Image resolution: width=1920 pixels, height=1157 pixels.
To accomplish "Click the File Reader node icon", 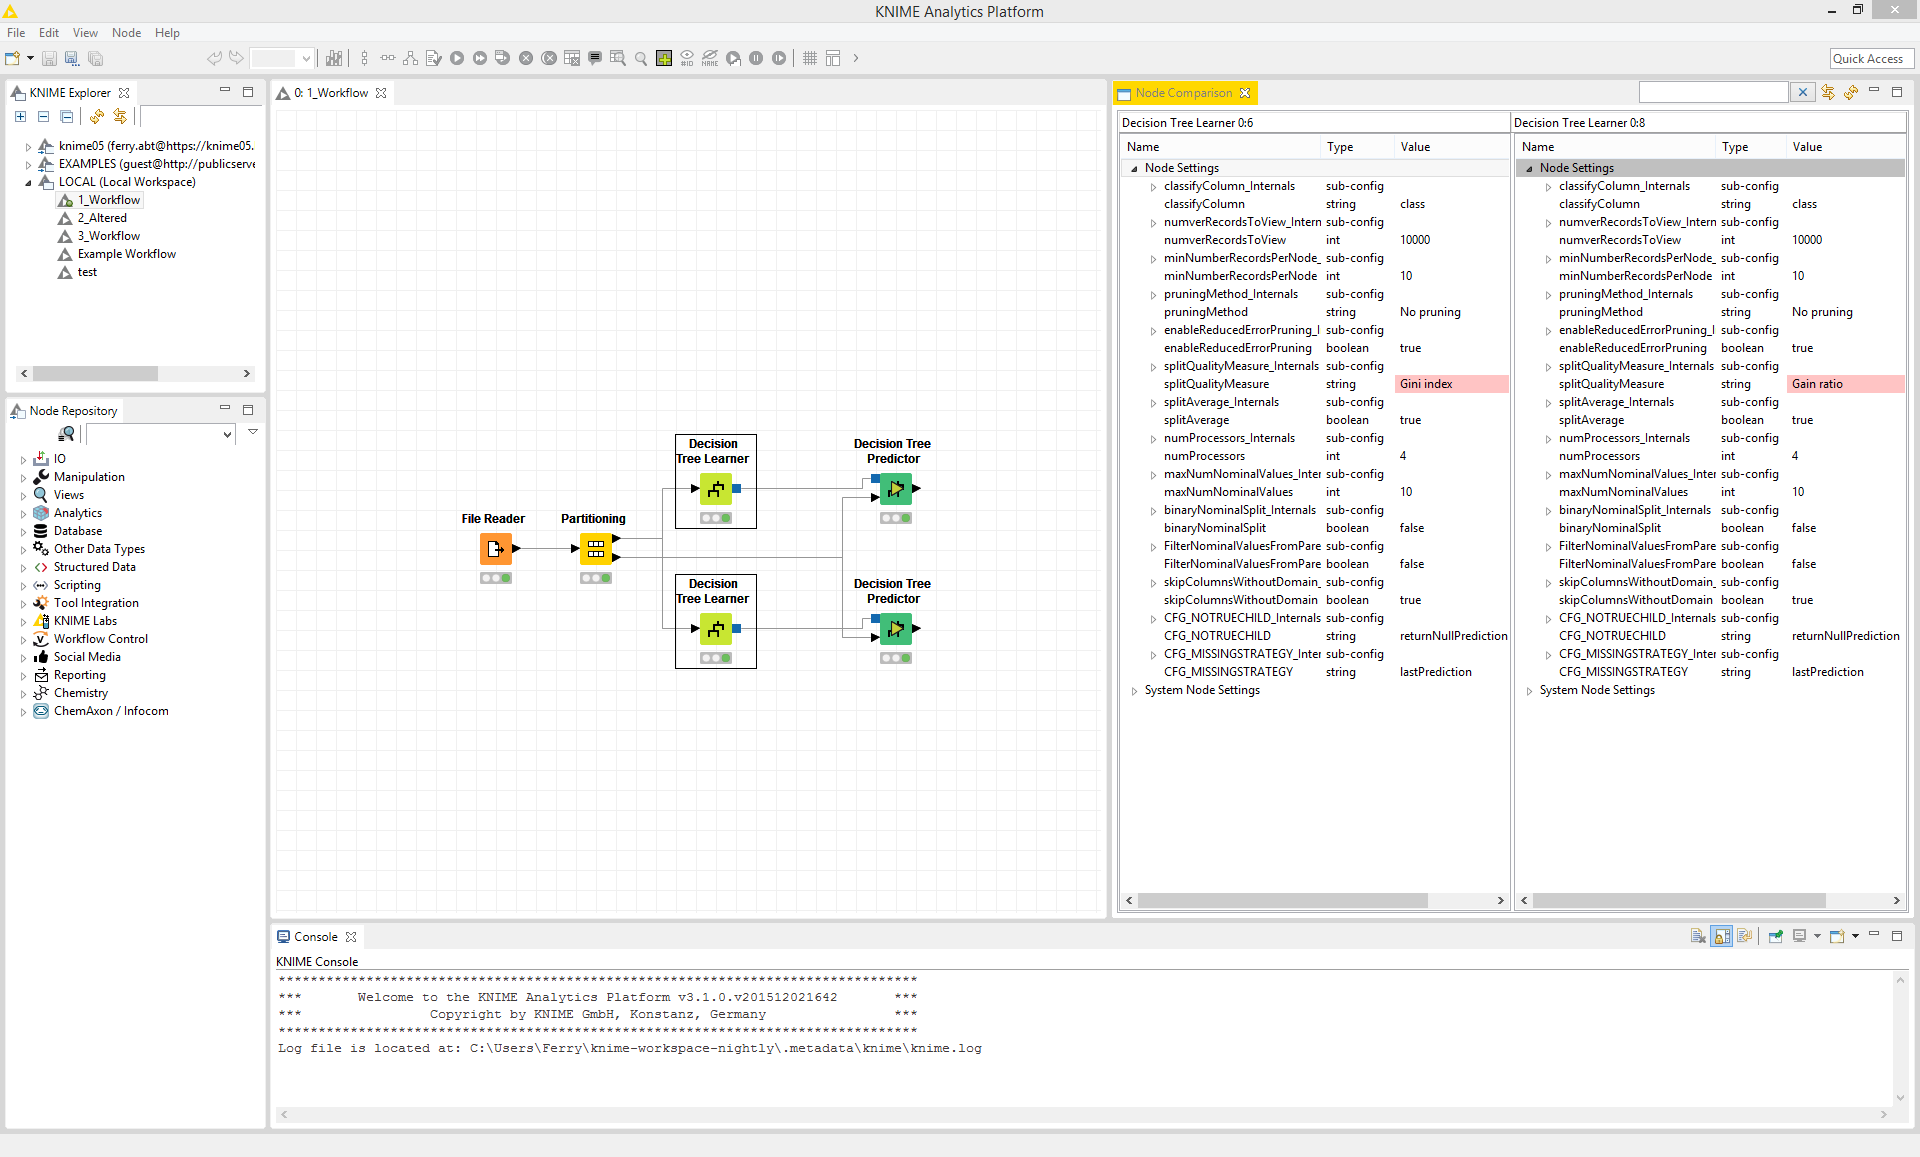I will [x=495, y=549].
